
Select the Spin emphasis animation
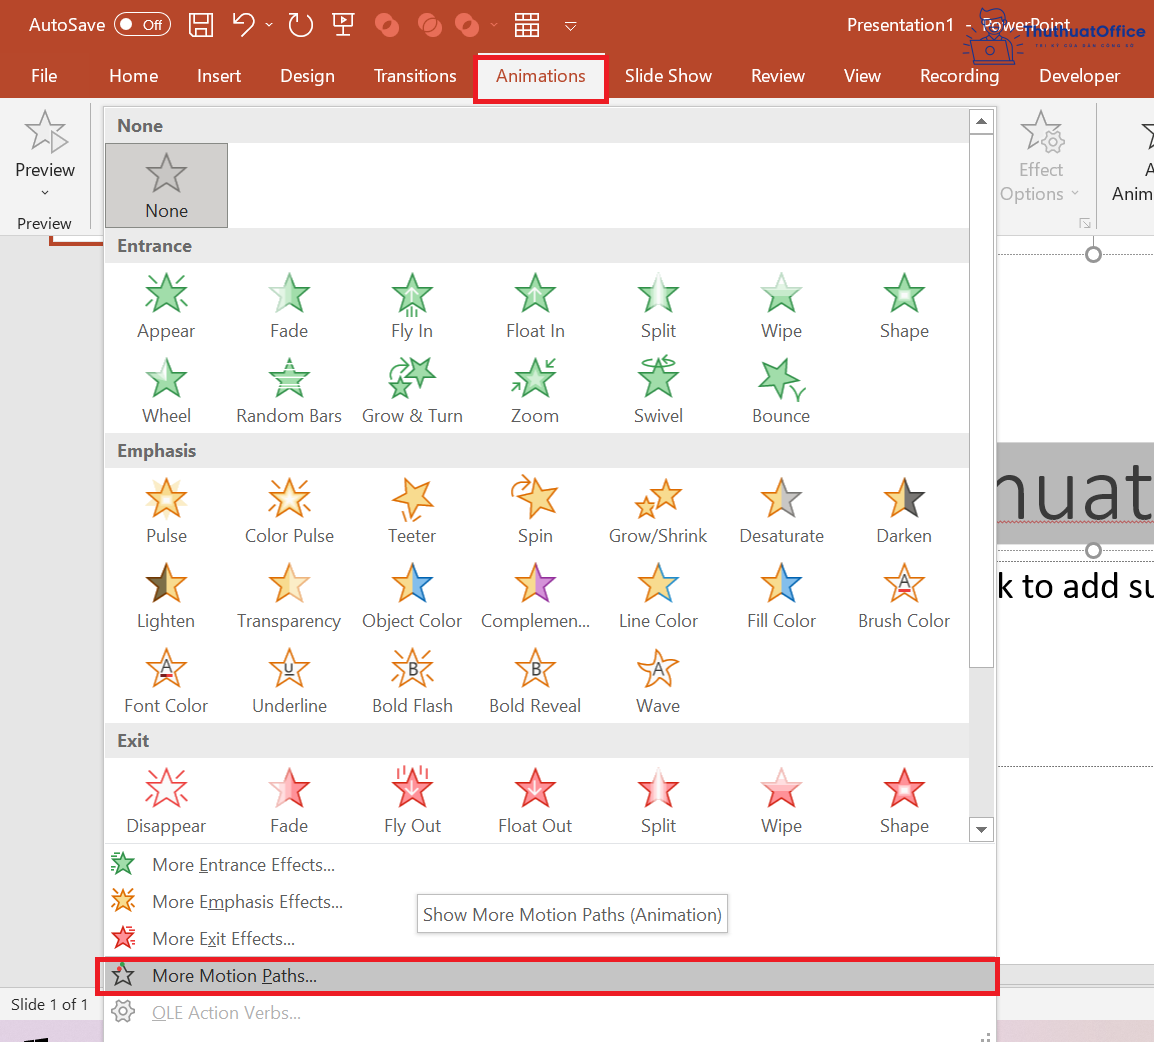(535, 510)
